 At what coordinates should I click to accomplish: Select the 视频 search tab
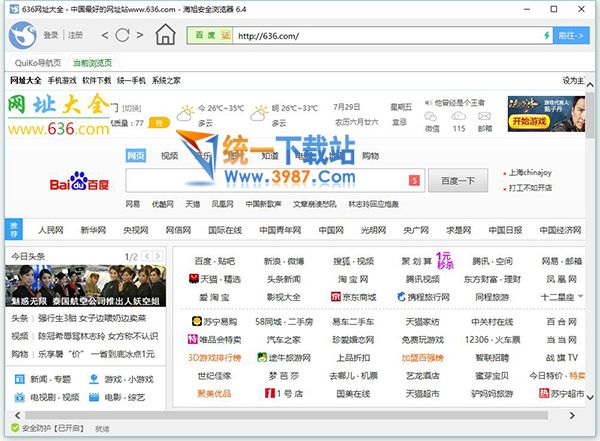point(170,155)
